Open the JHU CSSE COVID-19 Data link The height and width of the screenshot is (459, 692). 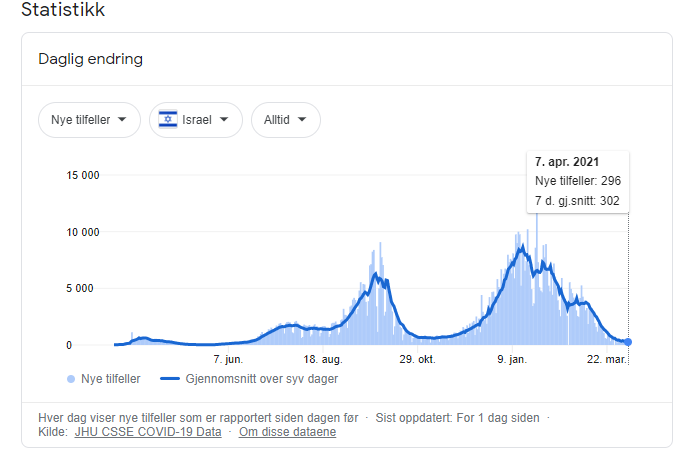click(x=148, y=432)
